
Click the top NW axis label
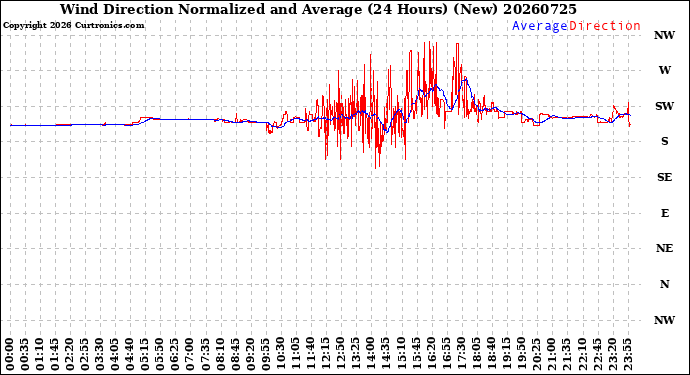point(664,35)
